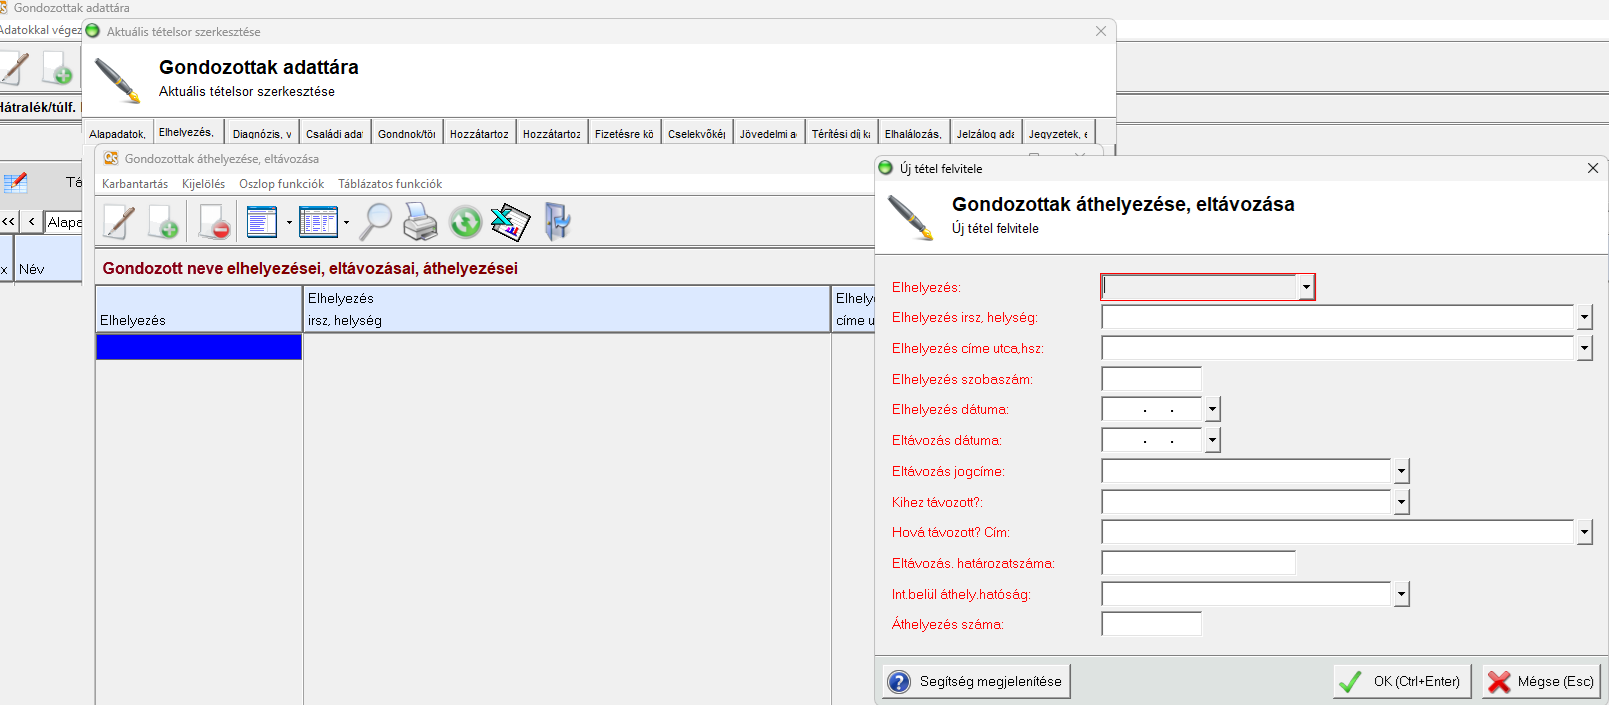The image size is (1609, 705).
Task: Click the green refresh icon
Action: [x=465, y=222]
